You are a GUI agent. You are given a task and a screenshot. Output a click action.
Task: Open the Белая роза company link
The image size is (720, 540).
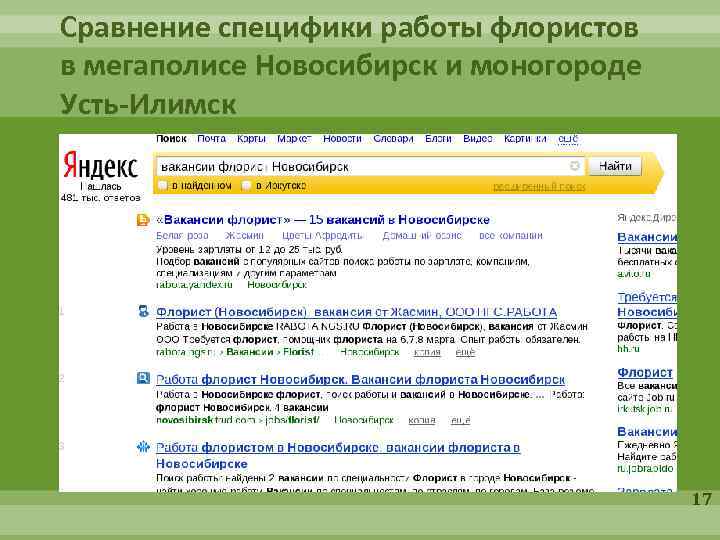(x=182, y=236)
